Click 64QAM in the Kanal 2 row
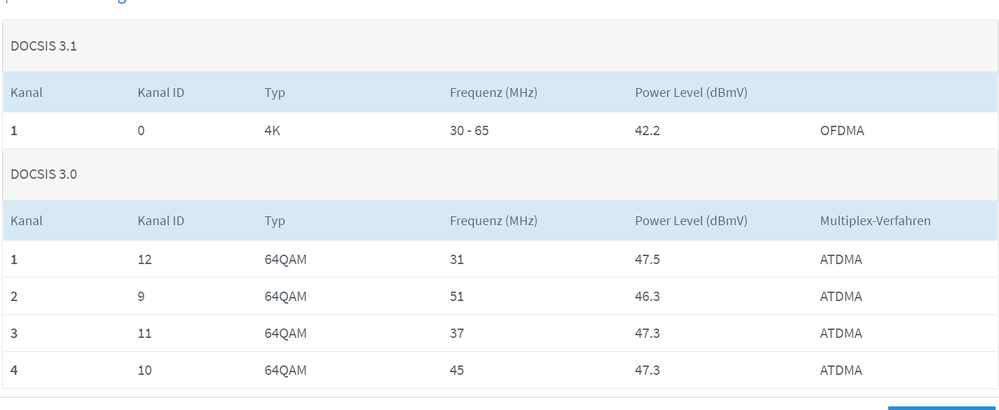999x410 pixels. (x=285, y=297)
